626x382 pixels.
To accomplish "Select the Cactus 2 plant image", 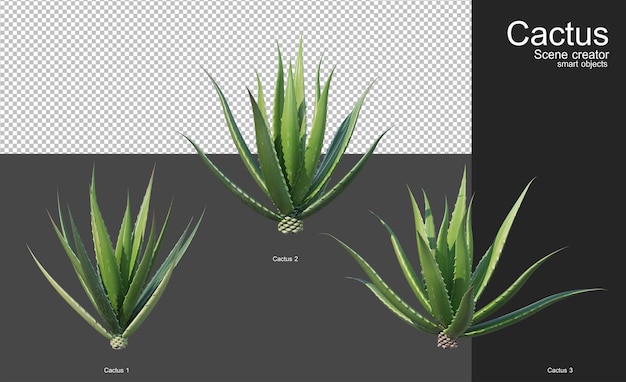I will (x=285, y=136).
